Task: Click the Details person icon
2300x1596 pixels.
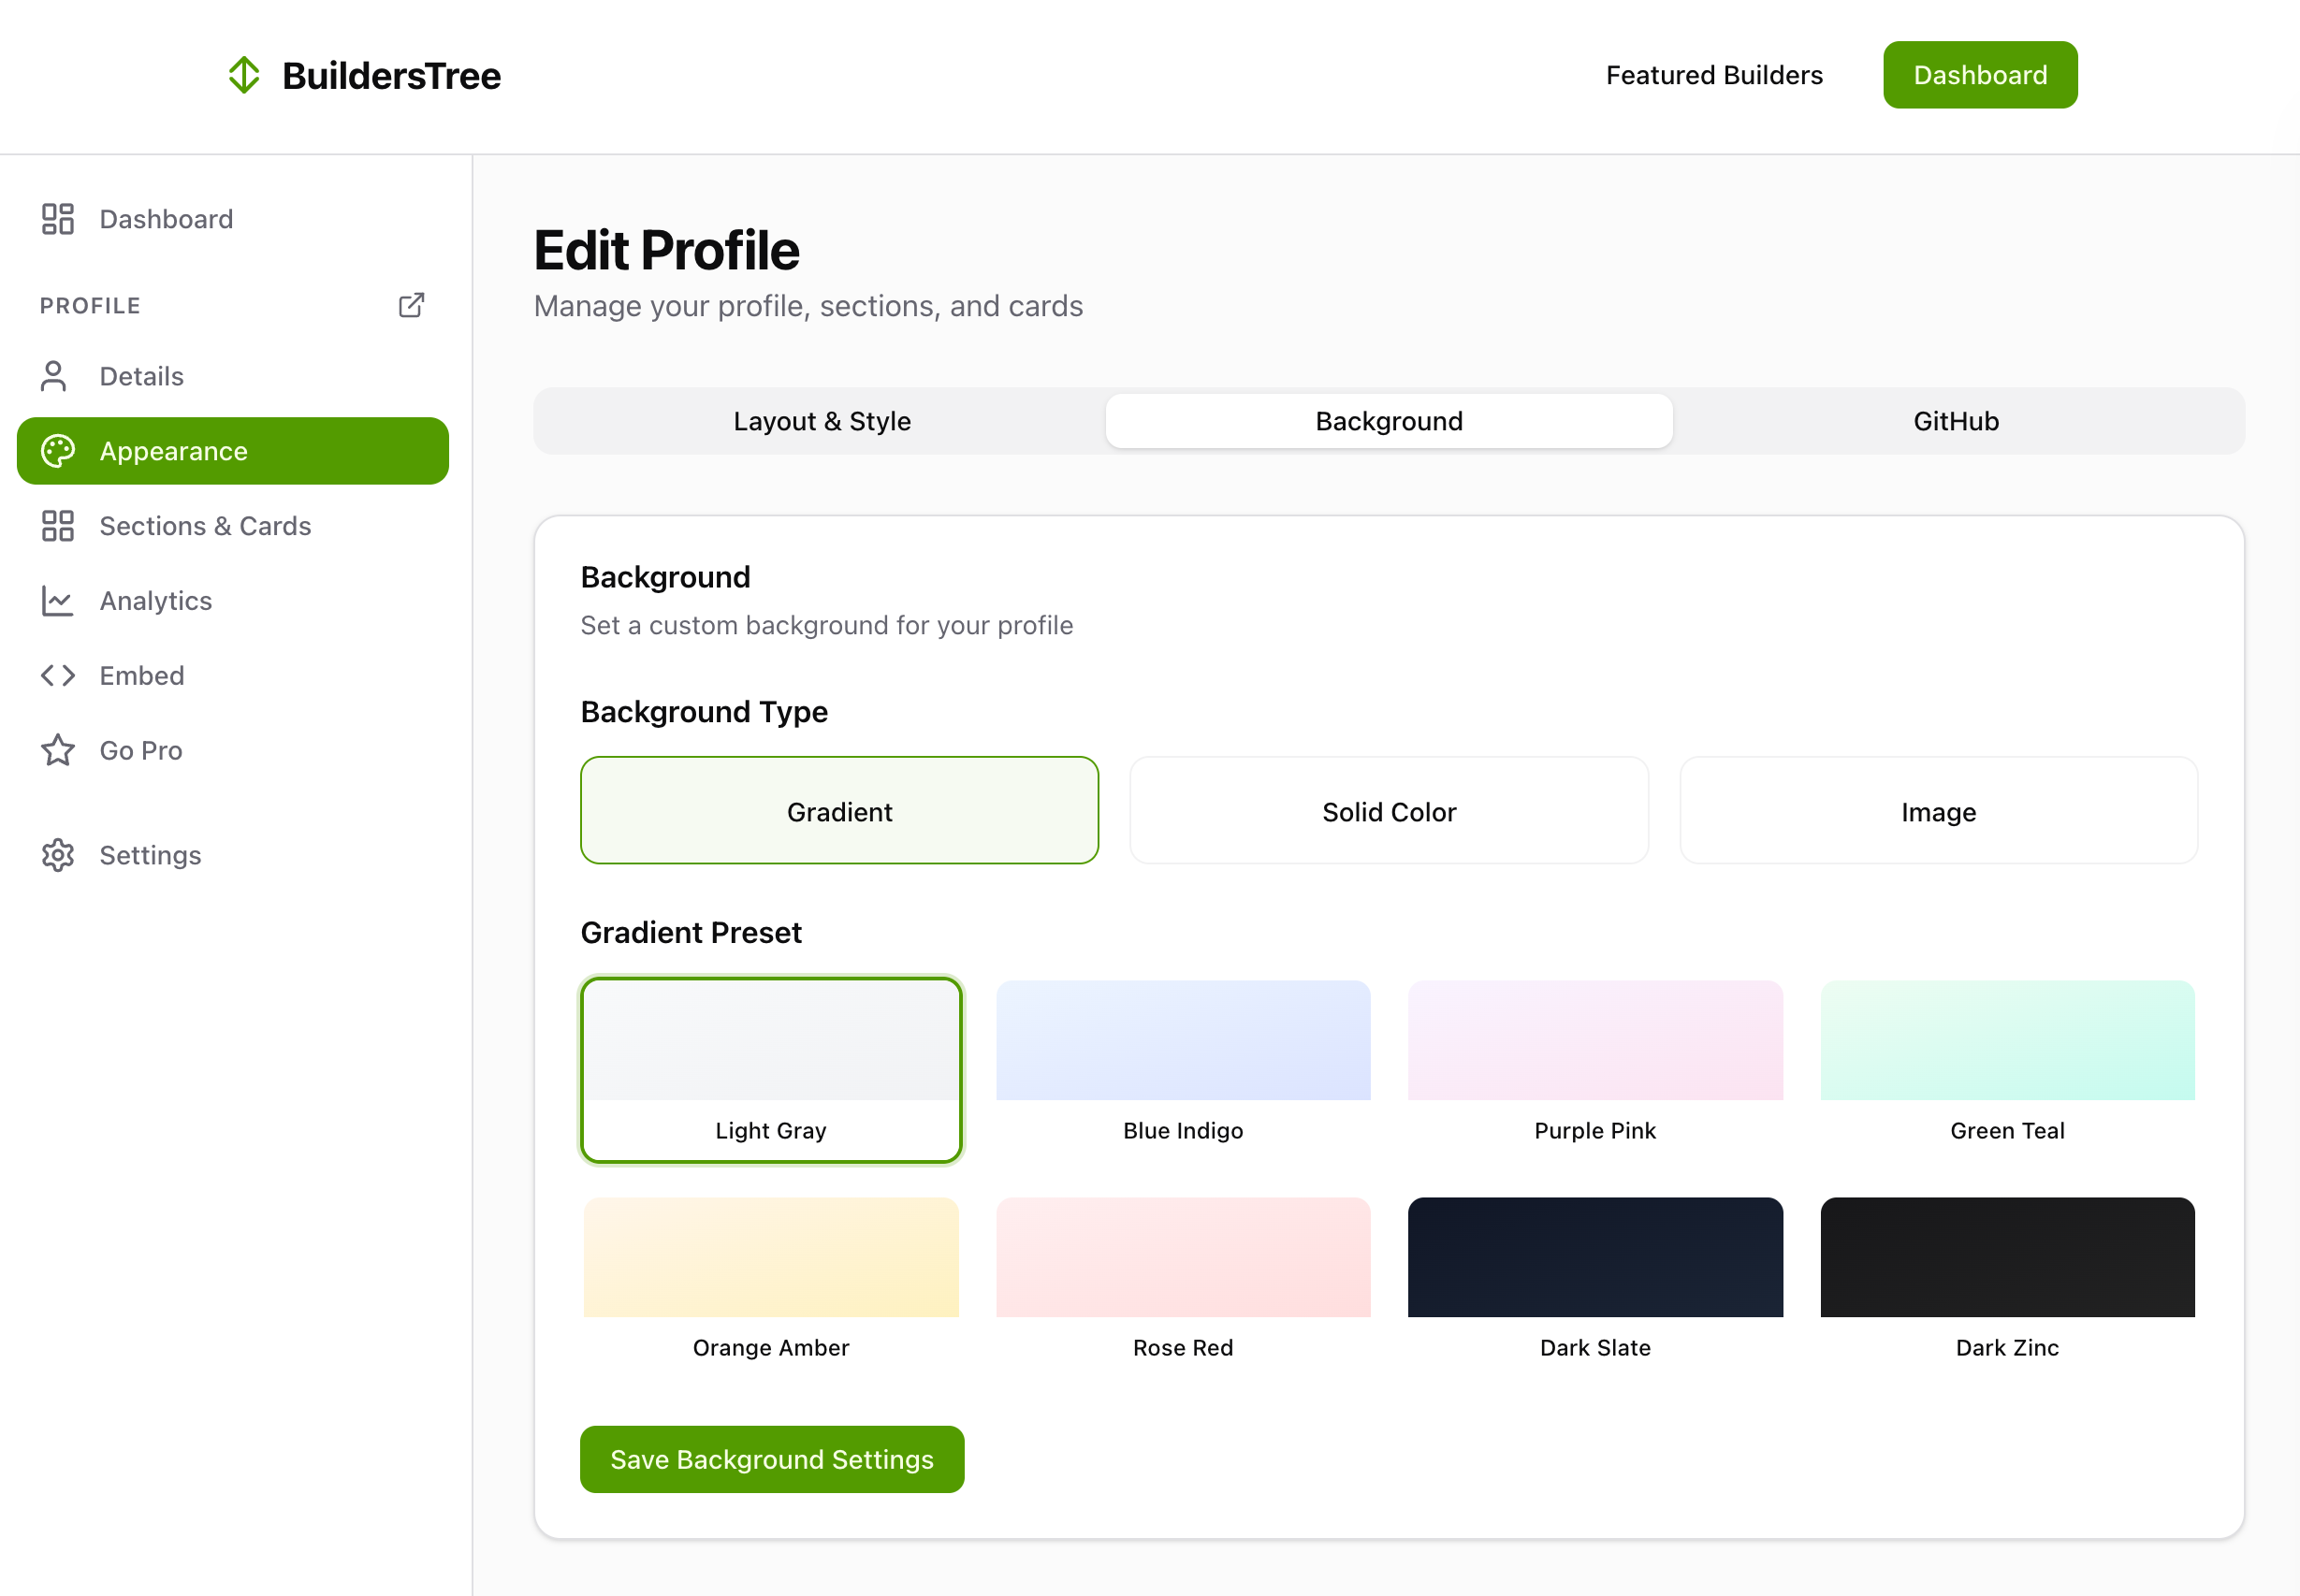Action: pyautogui.click(x=54, y=376)
